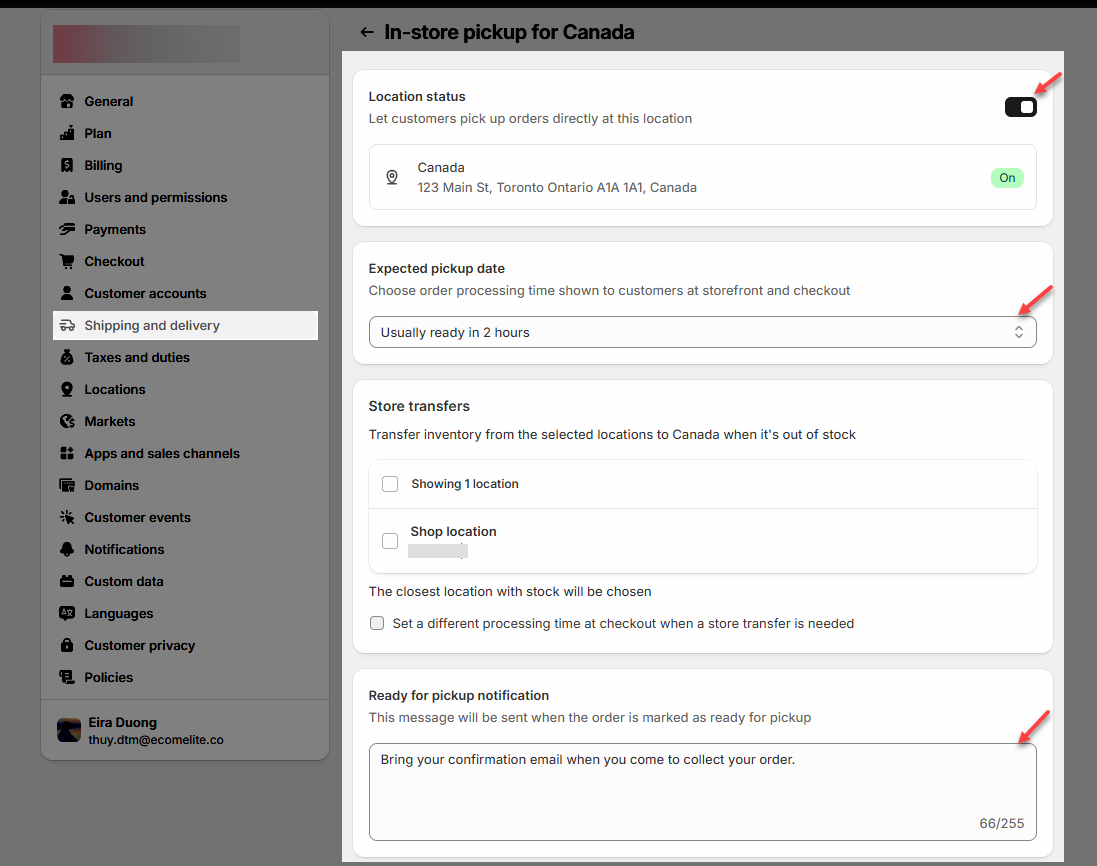Screen dimensions: 1097x866
Task: Open Apps and sales channels settings
Action: [162, 453]
